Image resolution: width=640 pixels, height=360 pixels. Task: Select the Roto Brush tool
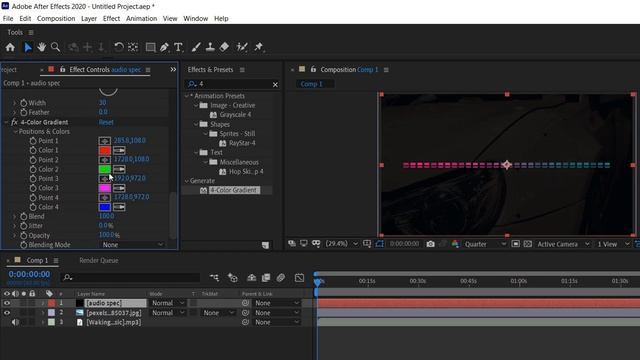coord(242,47)
